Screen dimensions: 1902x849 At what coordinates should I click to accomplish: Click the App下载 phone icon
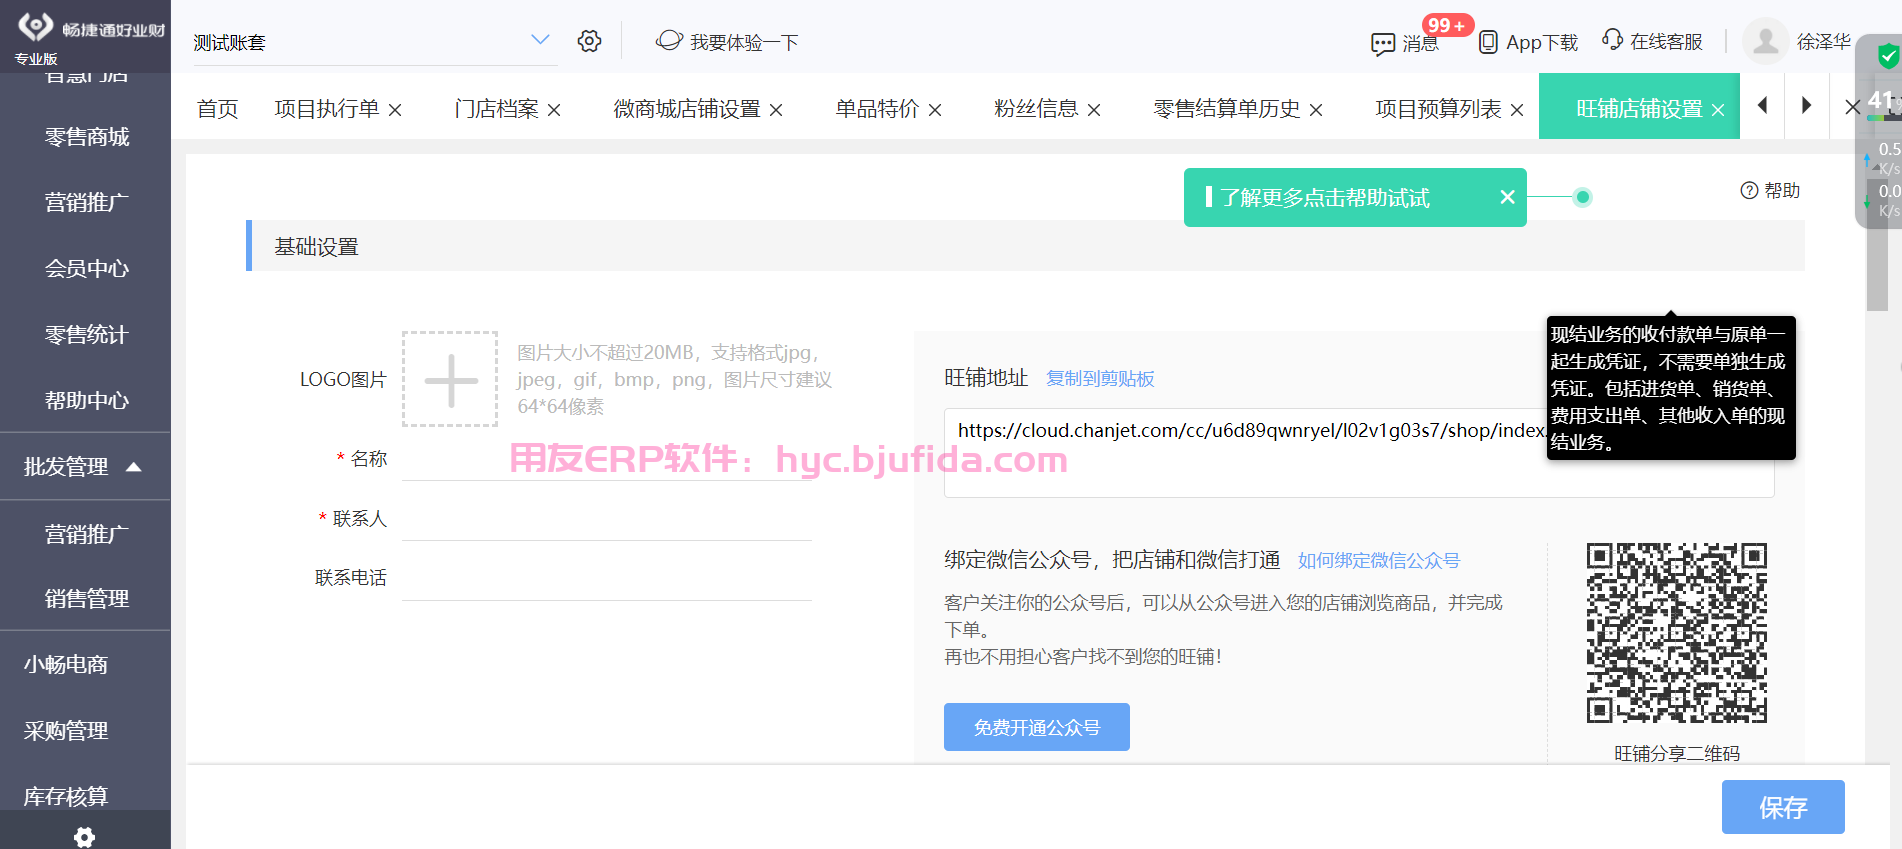click(x=1488, y=42)
